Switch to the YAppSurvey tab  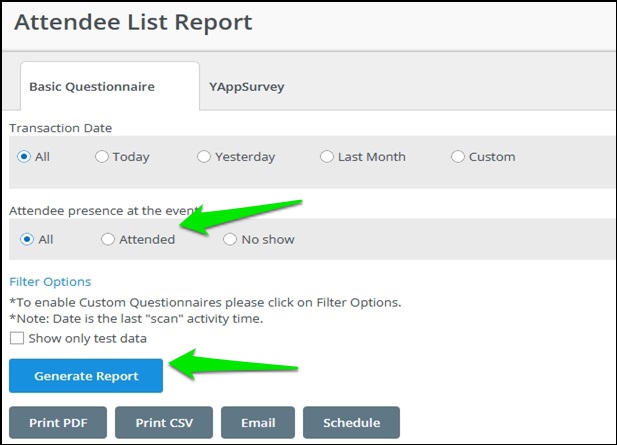(x=246, y=87)
